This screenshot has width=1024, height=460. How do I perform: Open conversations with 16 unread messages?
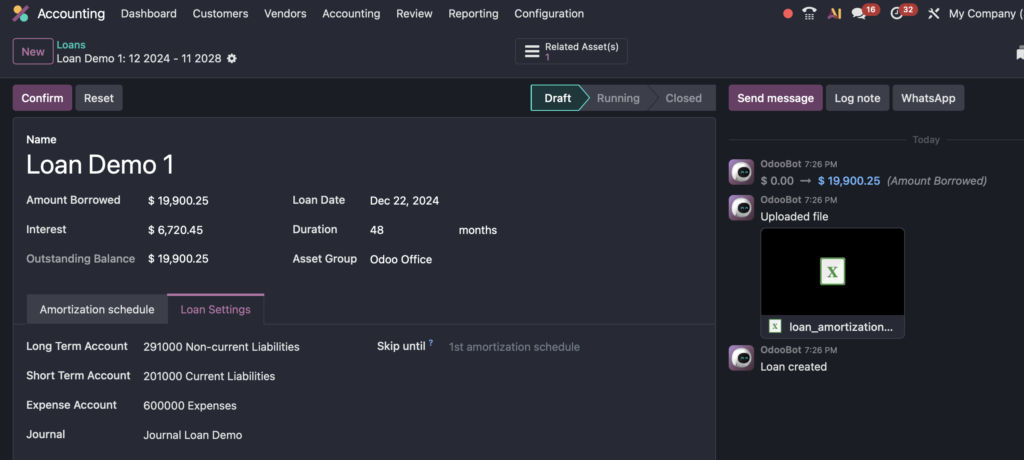click(859, 14)
